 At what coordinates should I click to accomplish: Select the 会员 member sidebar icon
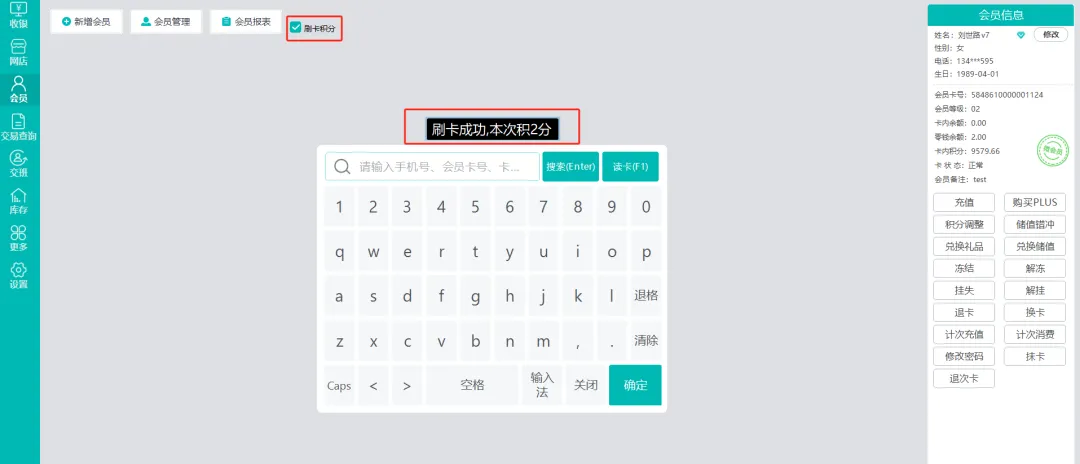click(19, 90)
